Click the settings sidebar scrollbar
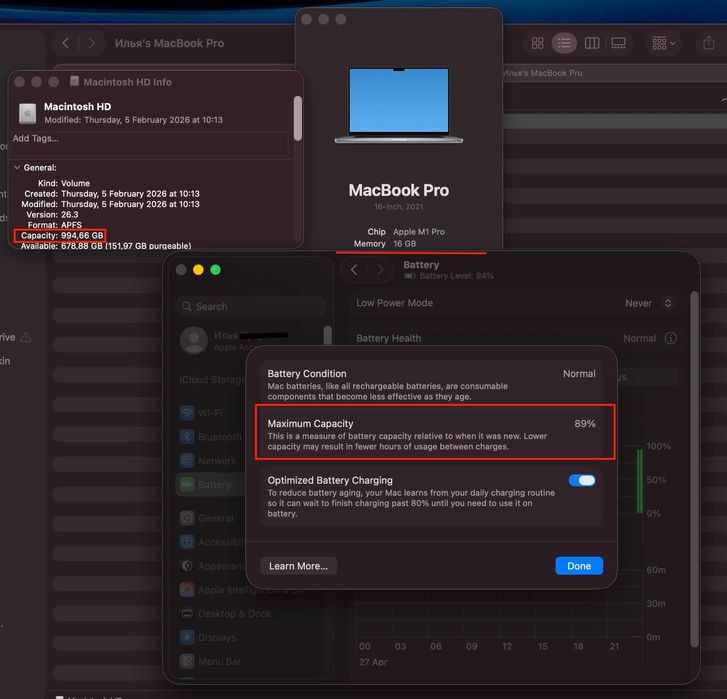The height and width of the screenshot is (699, 727). pyautogui.click(x=328, y=335)
